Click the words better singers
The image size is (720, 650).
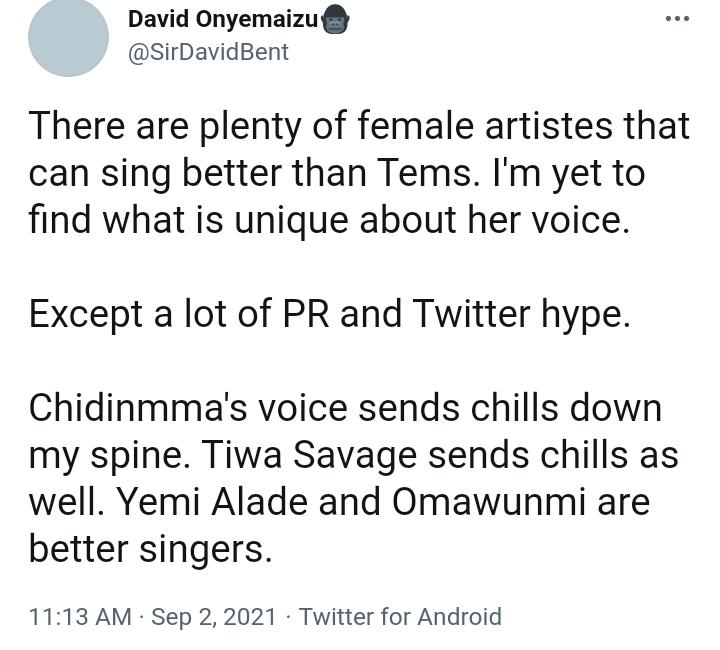151,549
